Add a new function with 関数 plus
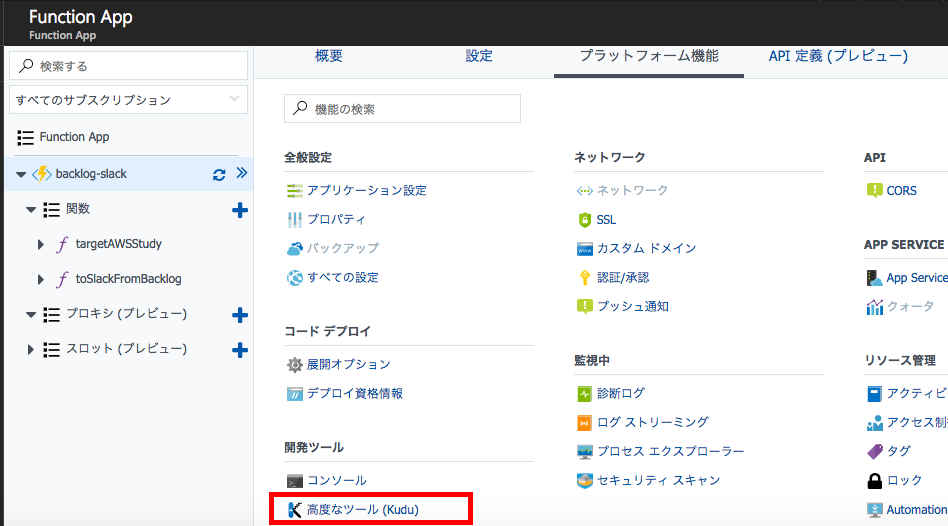 point(240,210)
